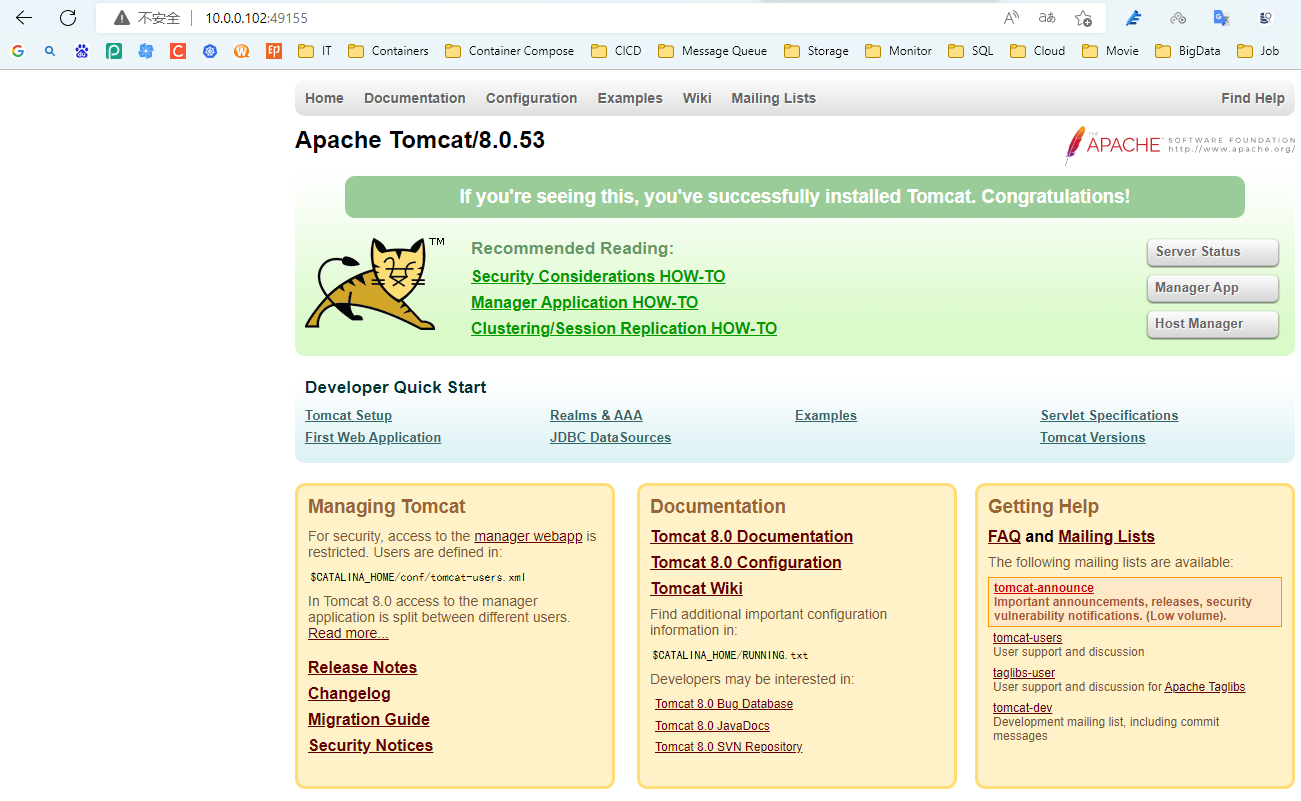This screenshot has width=1301, height=801.
Task: Open the Monitor bookmarks folder
Action: pos(899,51)
